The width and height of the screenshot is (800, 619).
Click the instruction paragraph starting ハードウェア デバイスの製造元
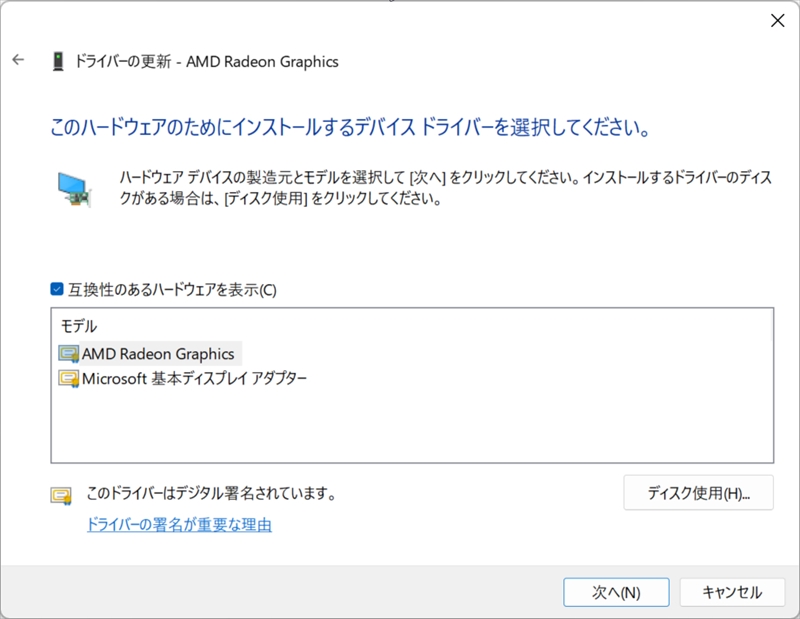coord(445,187)
